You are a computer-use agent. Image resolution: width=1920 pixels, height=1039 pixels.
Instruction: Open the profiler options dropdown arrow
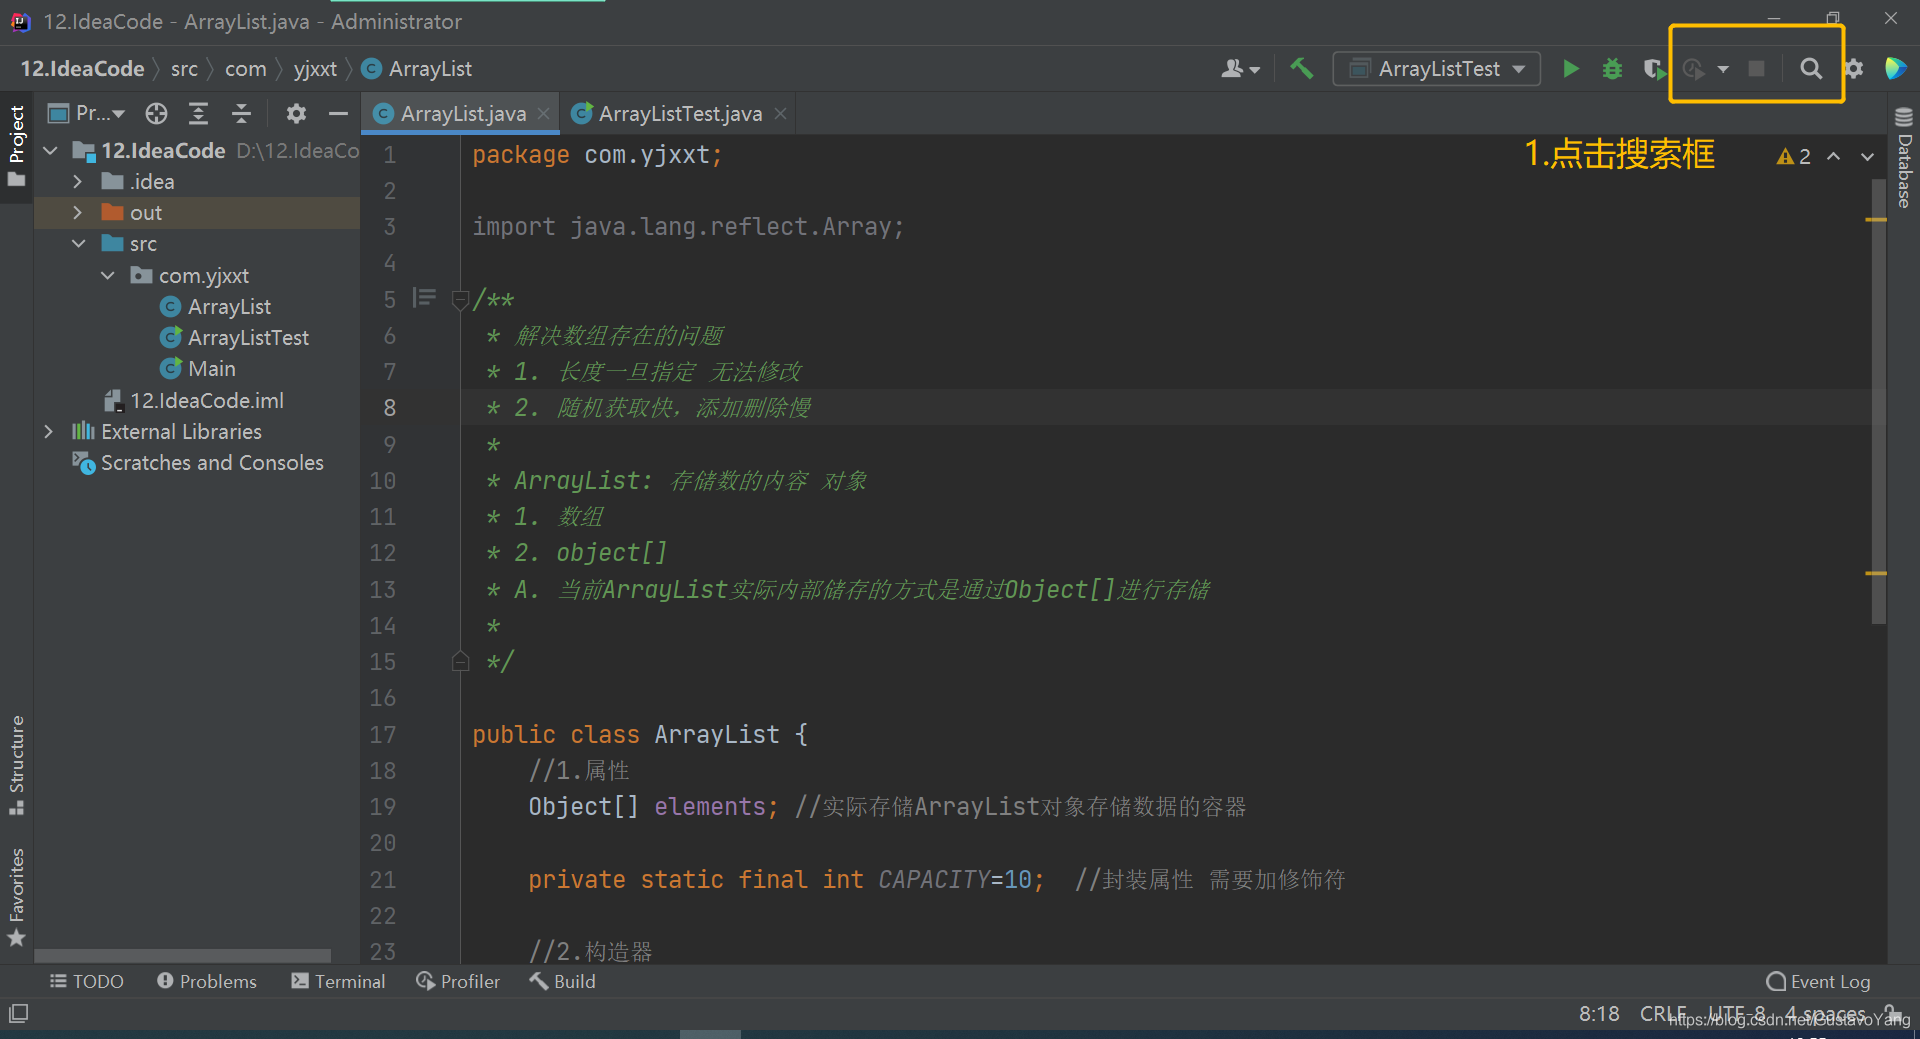pos(1723,69)
